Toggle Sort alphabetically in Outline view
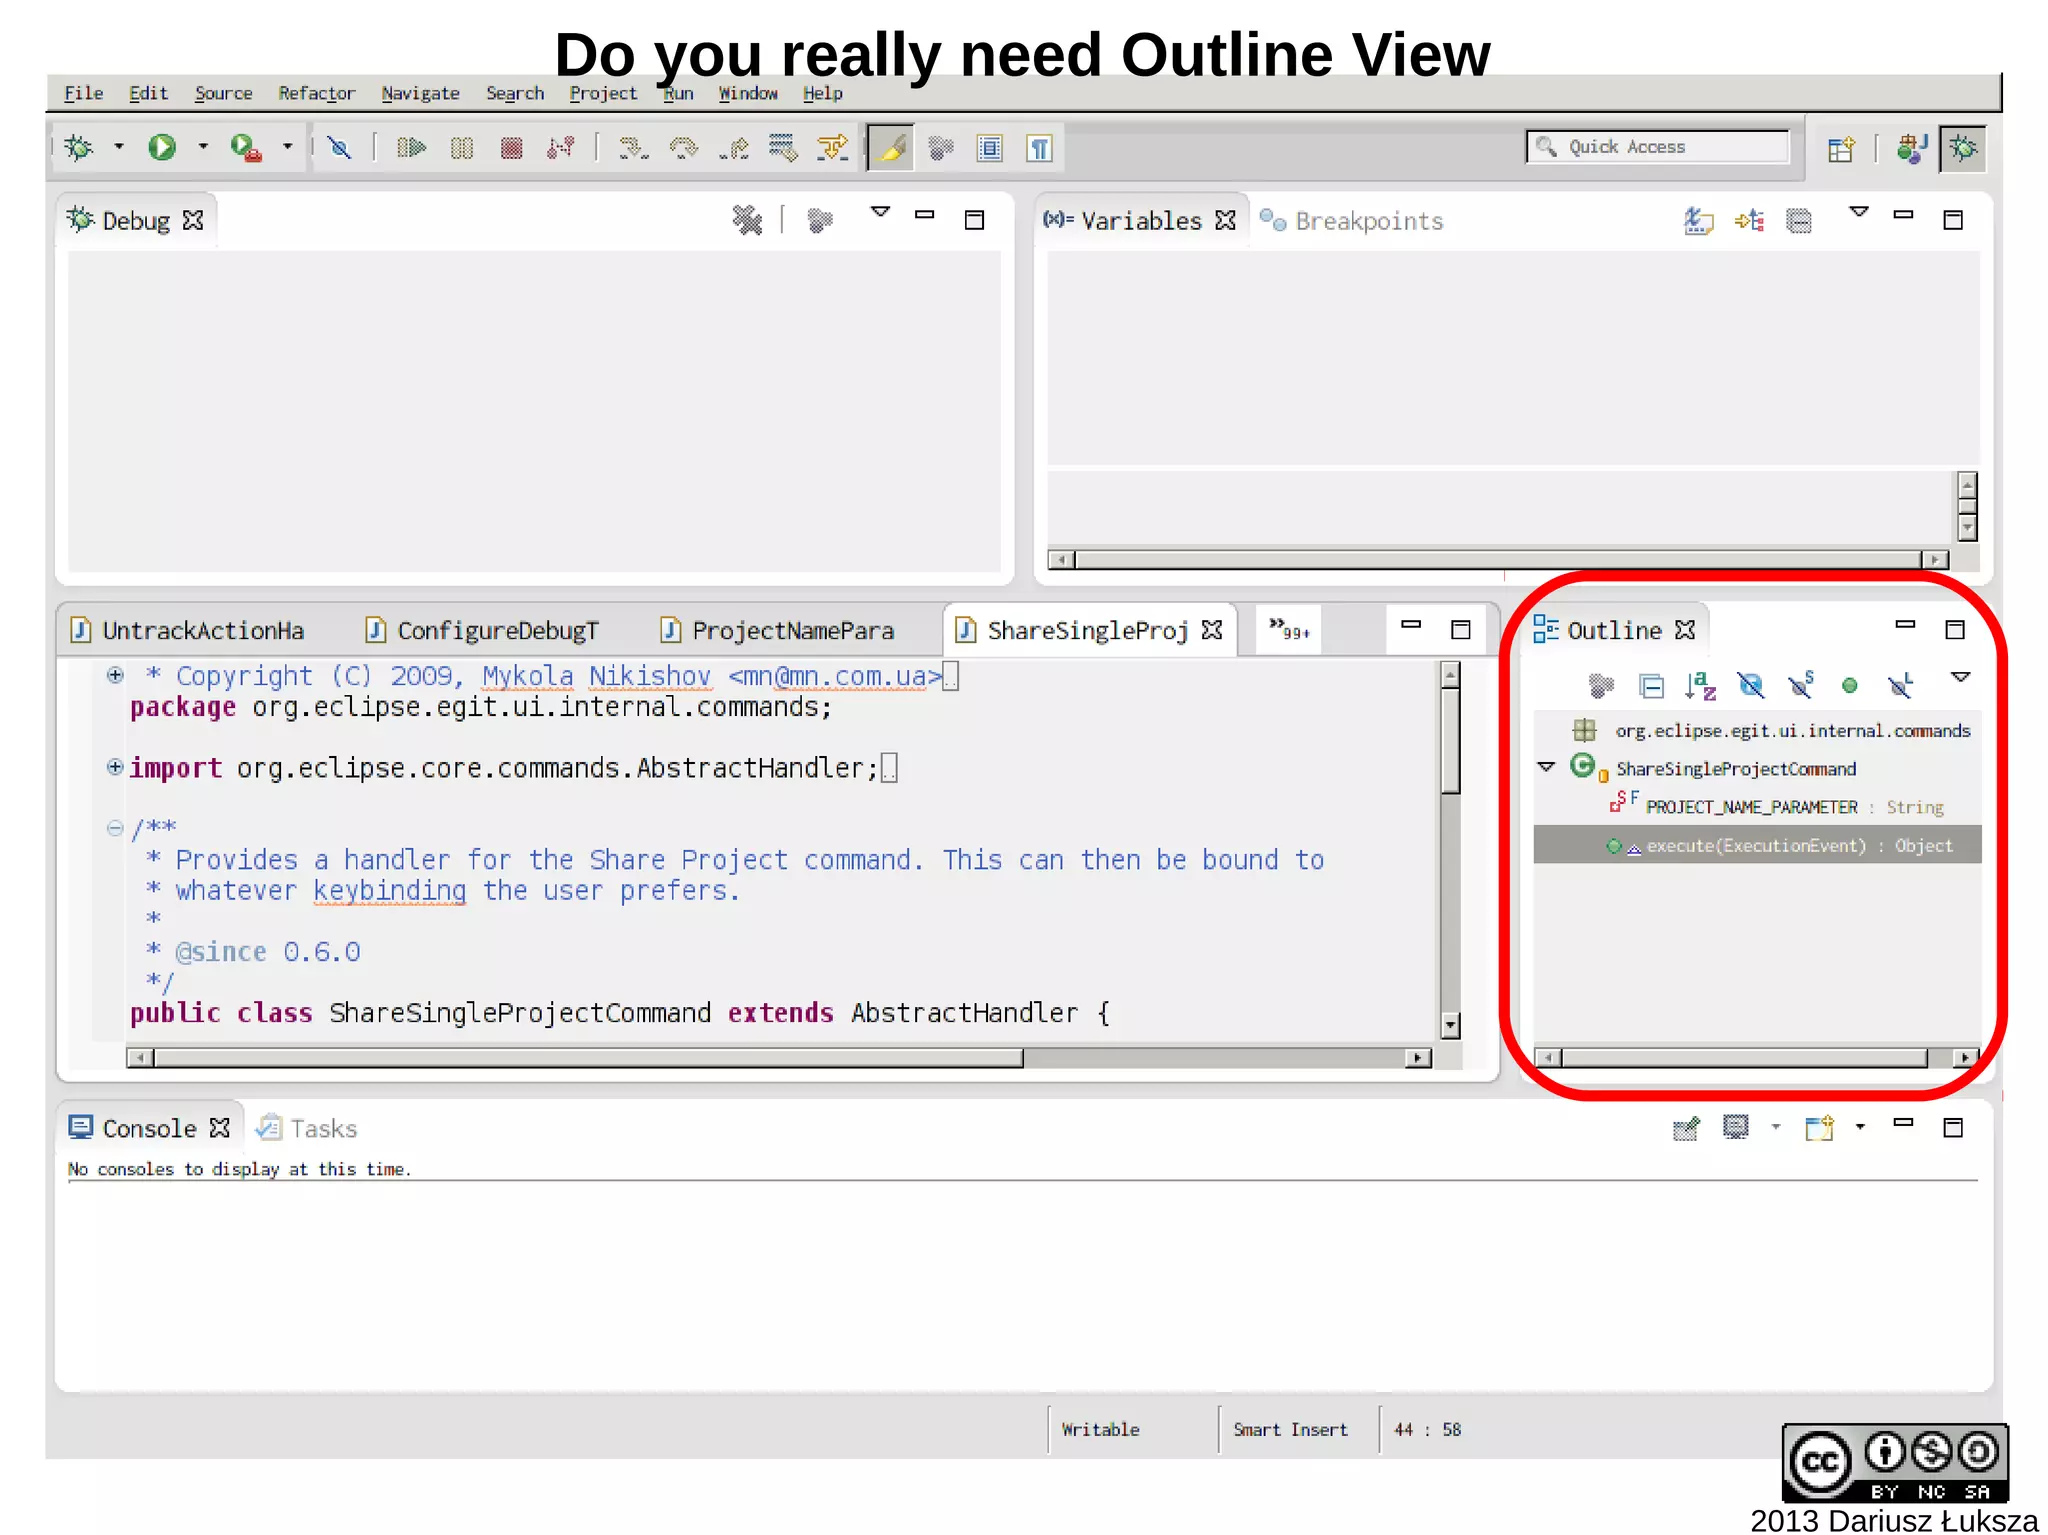 (1700, 686)
